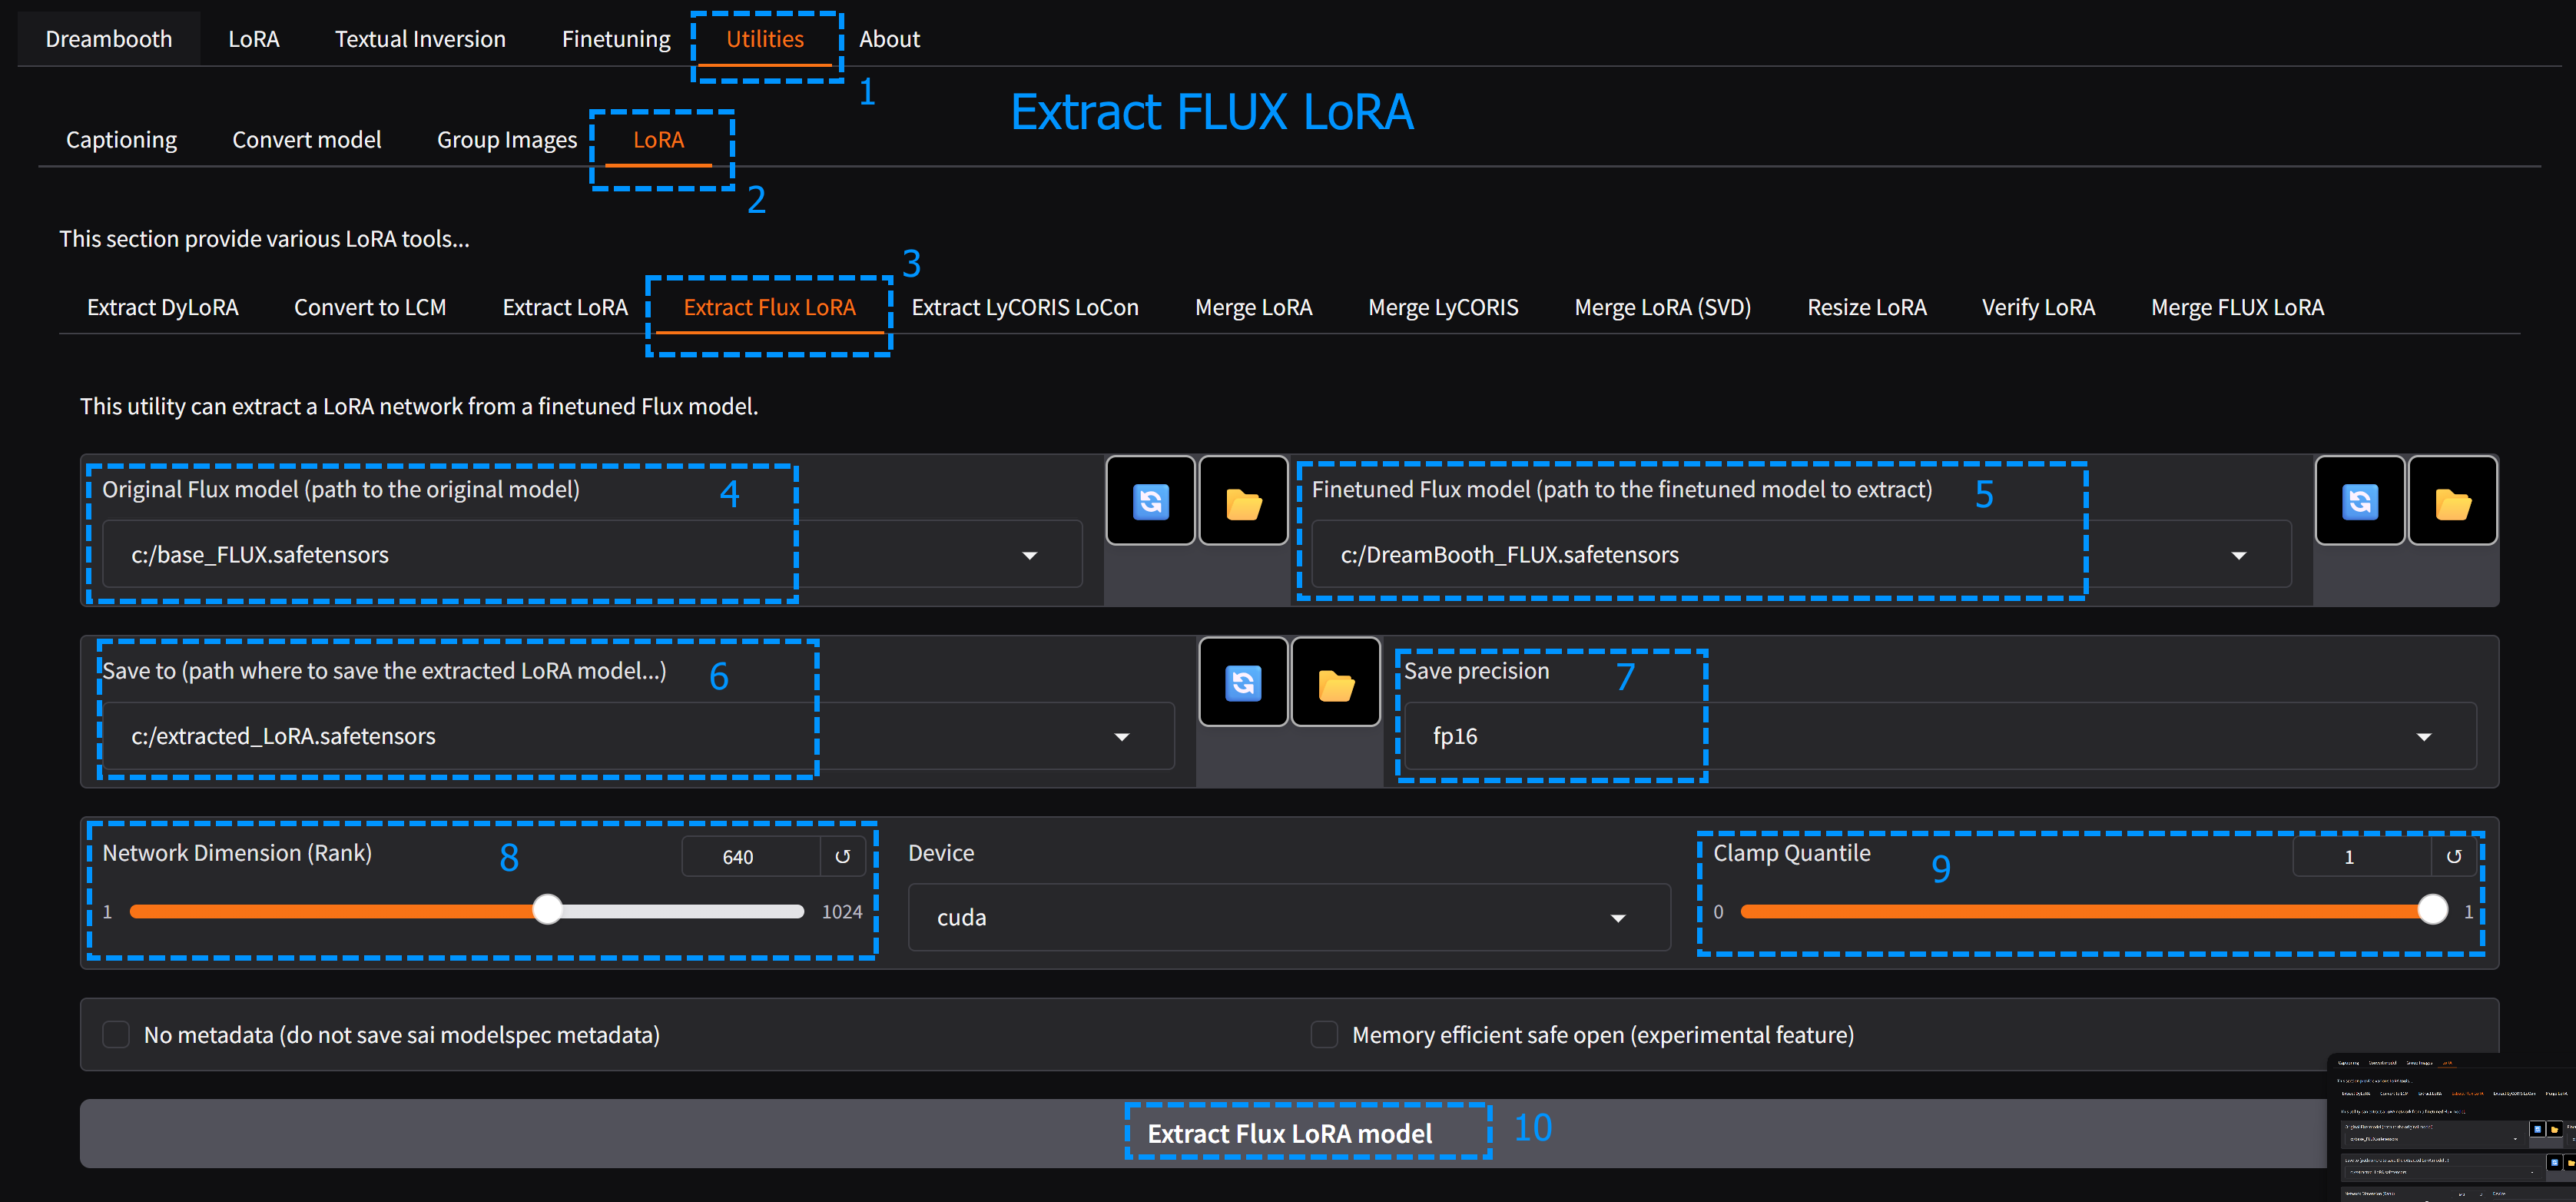Expand the Original Flux model dropdown
2576x1202 pixels.
pos(1029,555)
